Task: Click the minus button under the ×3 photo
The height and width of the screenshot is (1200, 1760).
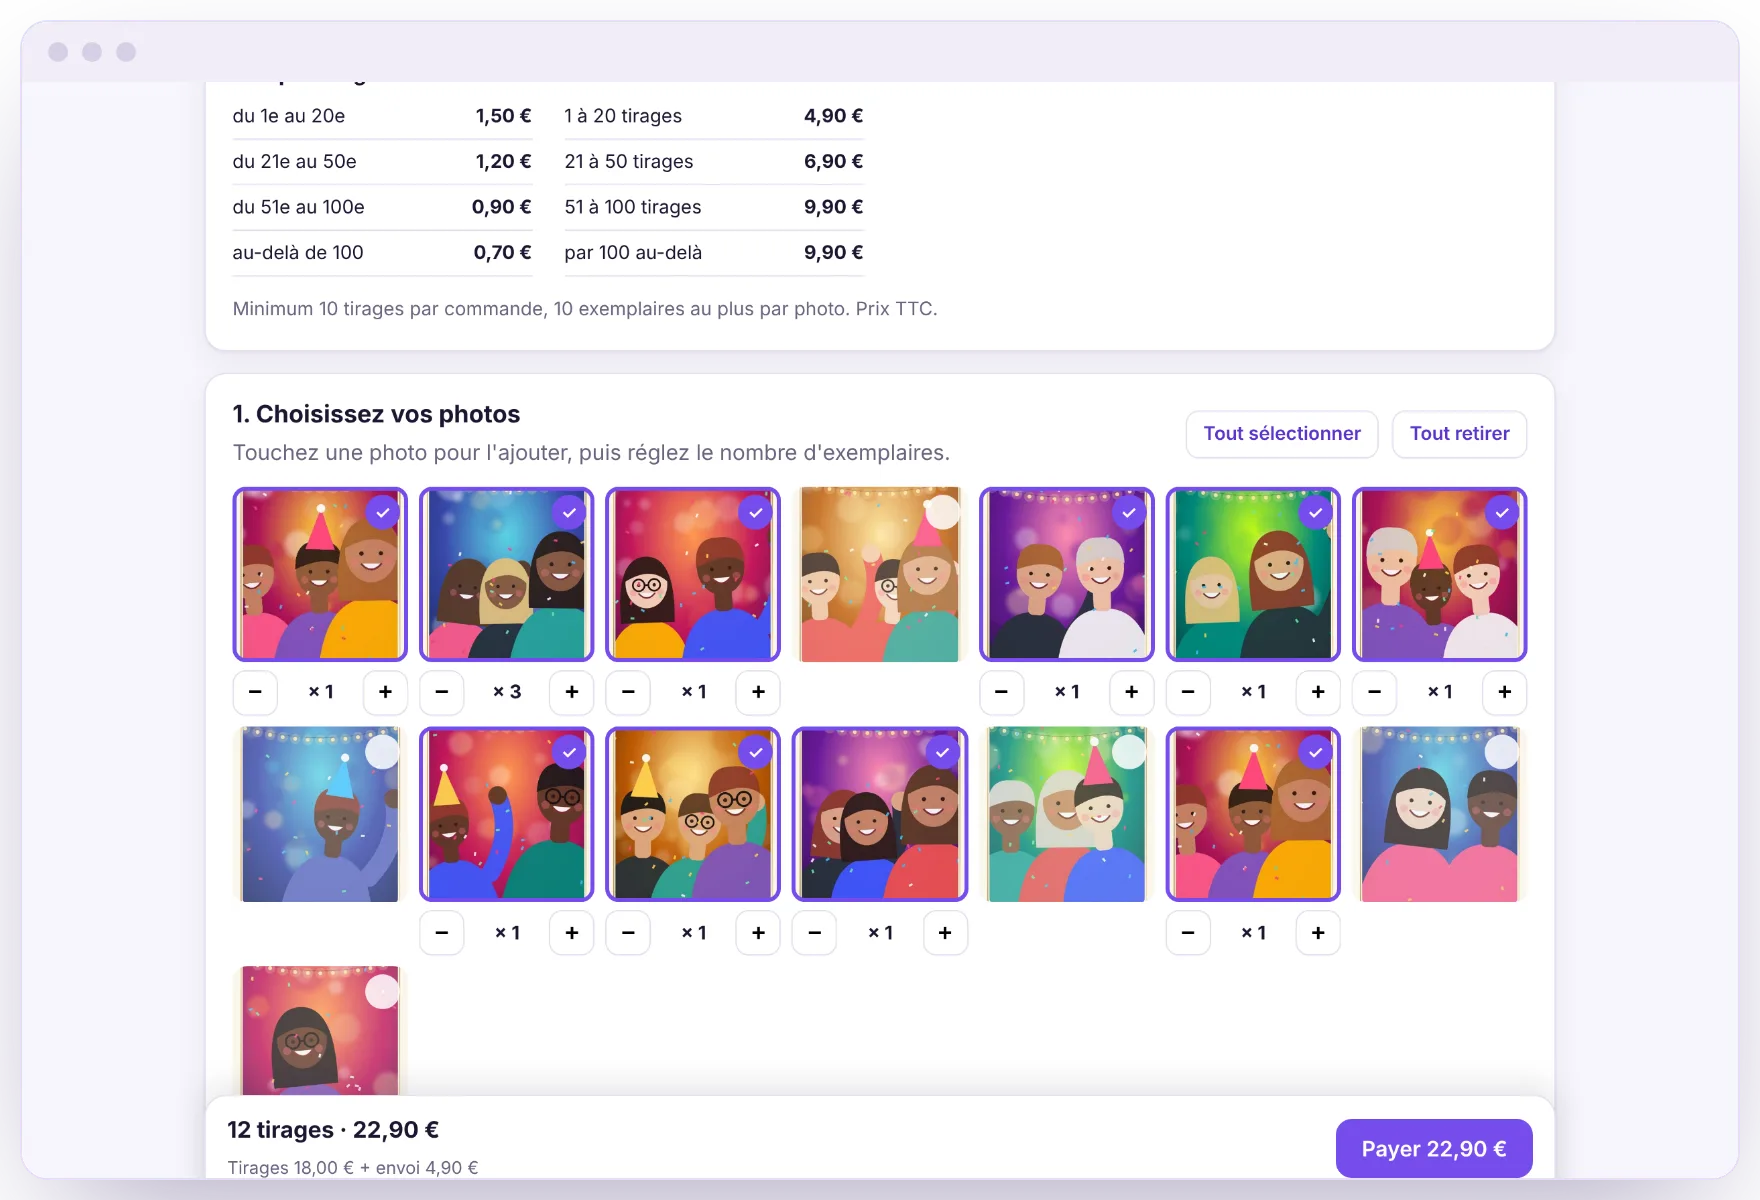Action: click(442, 692)
